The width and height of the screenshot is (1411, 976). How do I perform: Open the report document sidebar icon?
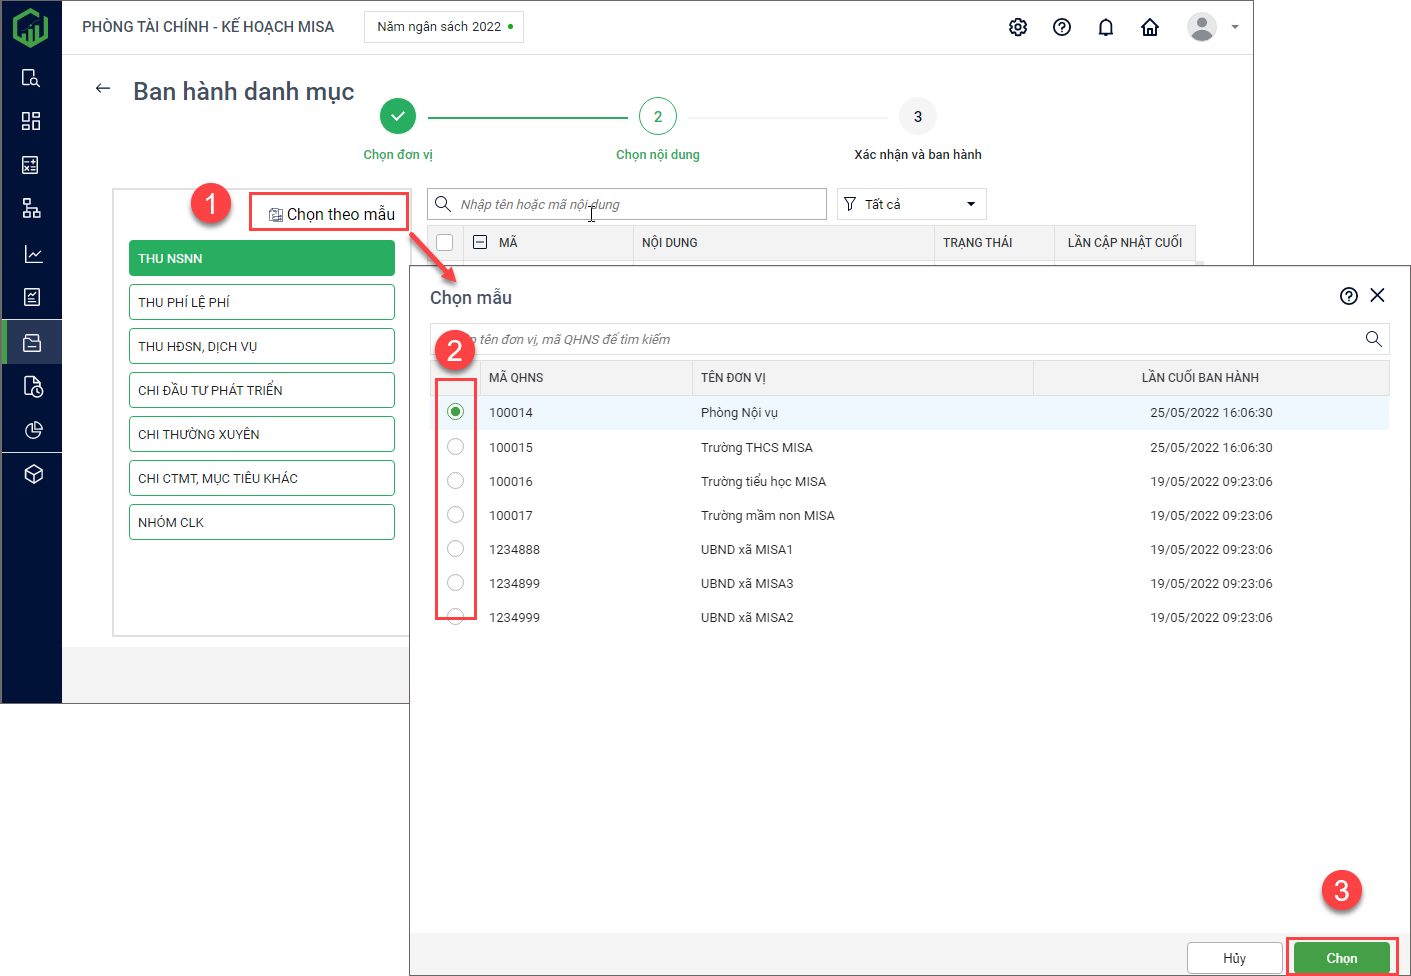pyautogui.click(x=32, y=297)
